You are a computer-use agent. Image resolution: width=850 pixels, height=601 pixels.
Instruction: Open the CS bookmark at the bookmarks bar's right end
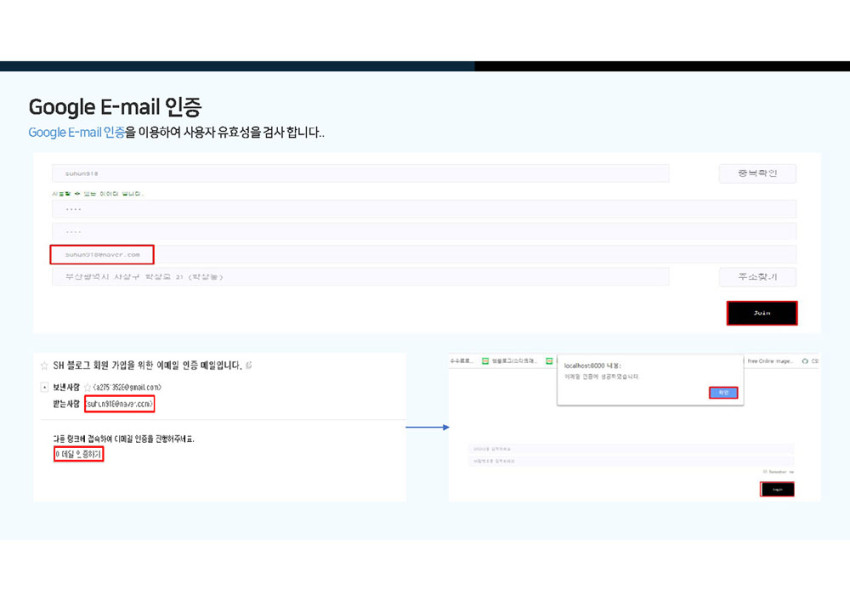tap(810, 361)
